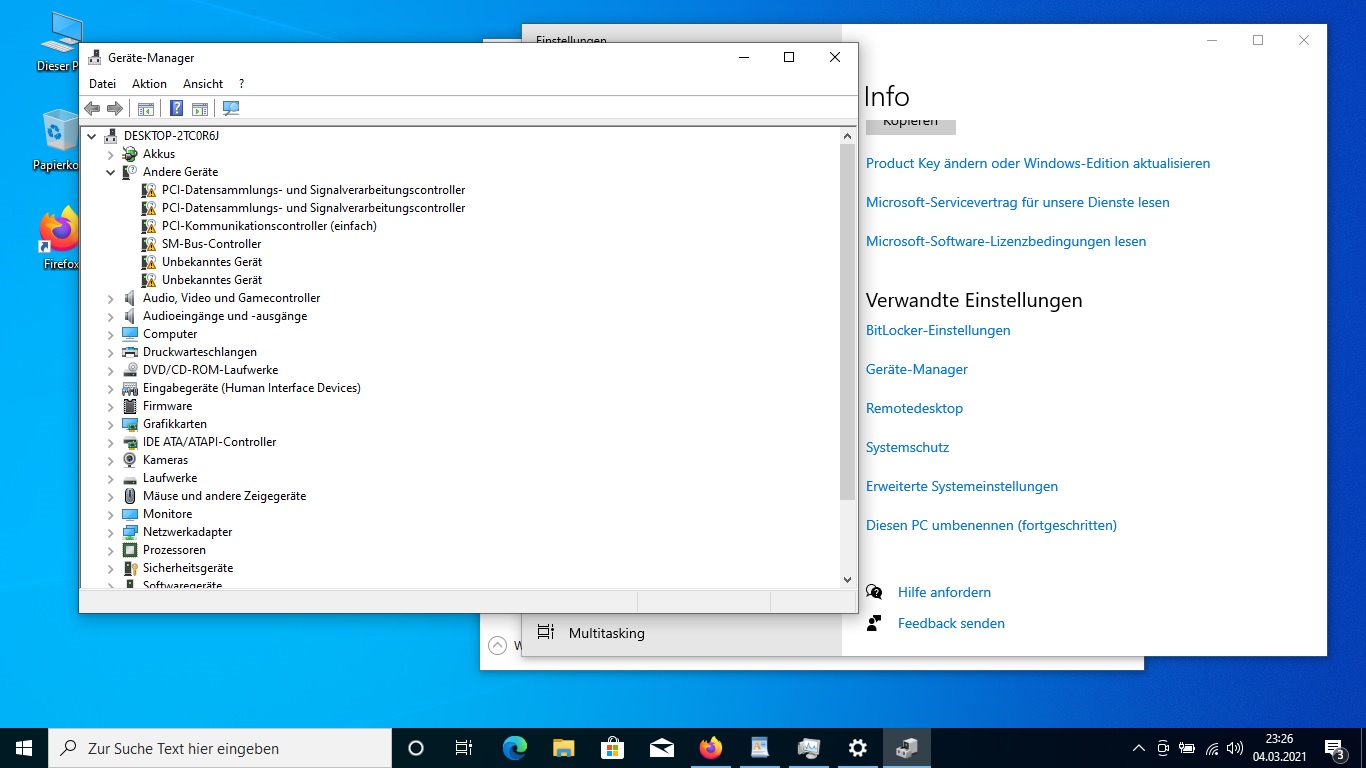Screen dimensions: 1366x768
Task: Open Papierkorb desktop icon
Action: point(60,141)
